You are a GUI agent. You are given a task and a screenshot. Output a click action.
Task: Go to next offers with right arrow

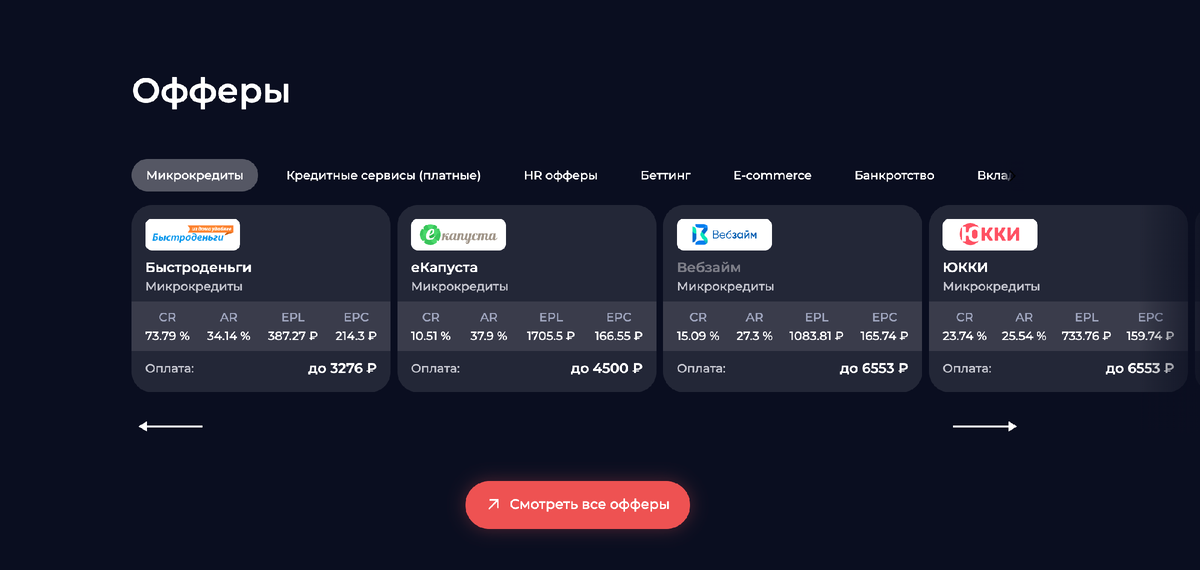pyautogui.click(x=985, y=426)
